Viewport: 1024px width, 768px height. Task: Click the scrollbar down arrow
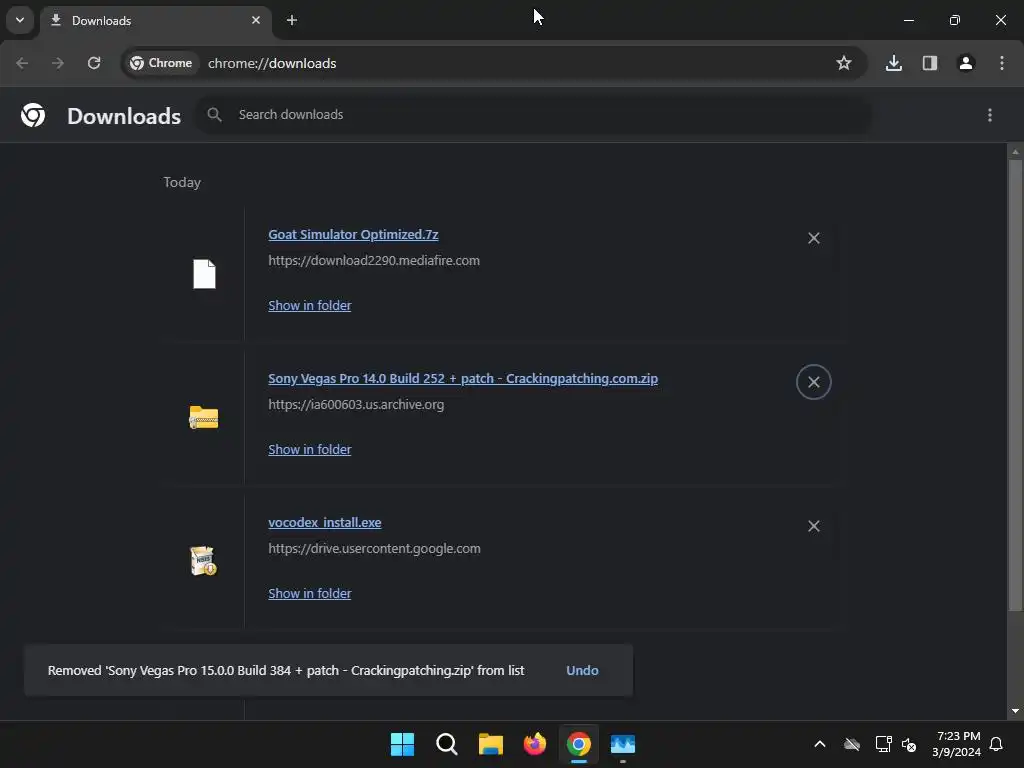click(x=1015, y=711)
